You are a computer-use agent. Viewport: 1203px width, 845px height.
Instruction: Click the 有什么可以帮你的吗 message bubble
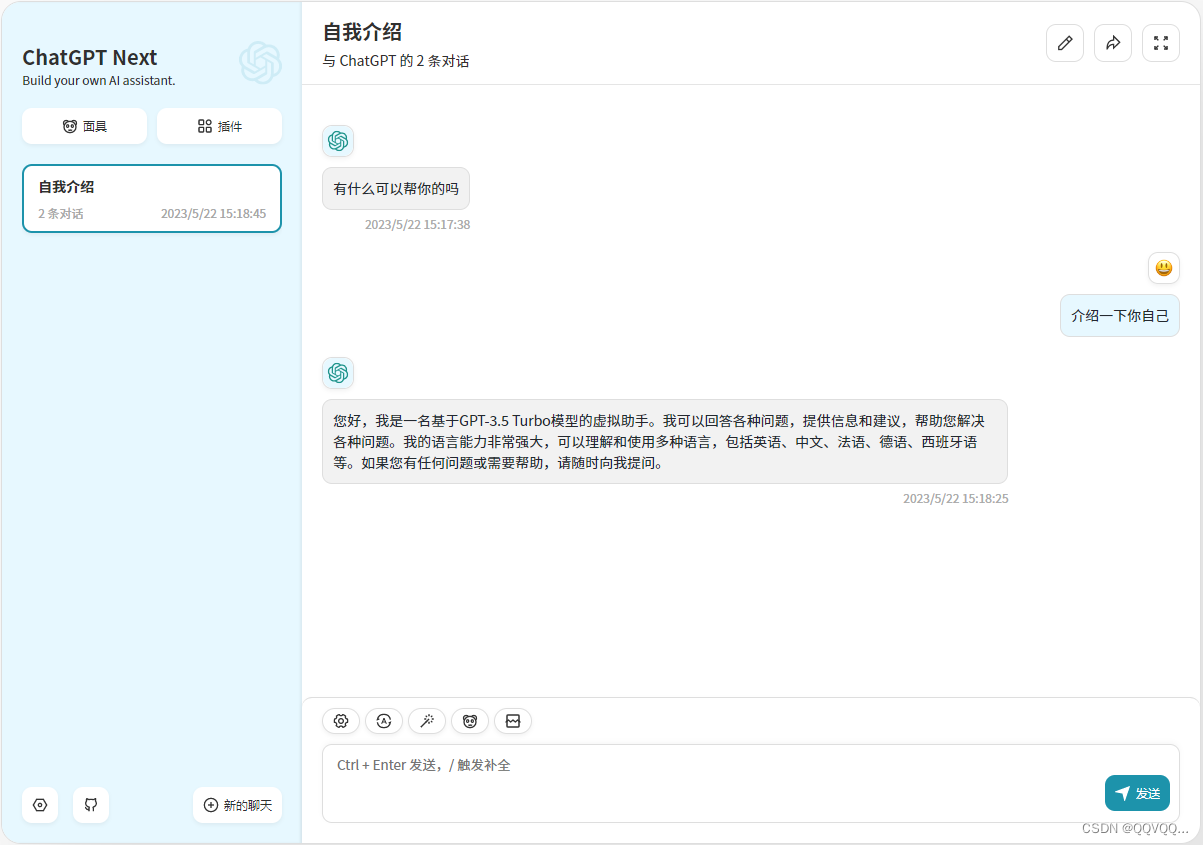tap(396, 188)
